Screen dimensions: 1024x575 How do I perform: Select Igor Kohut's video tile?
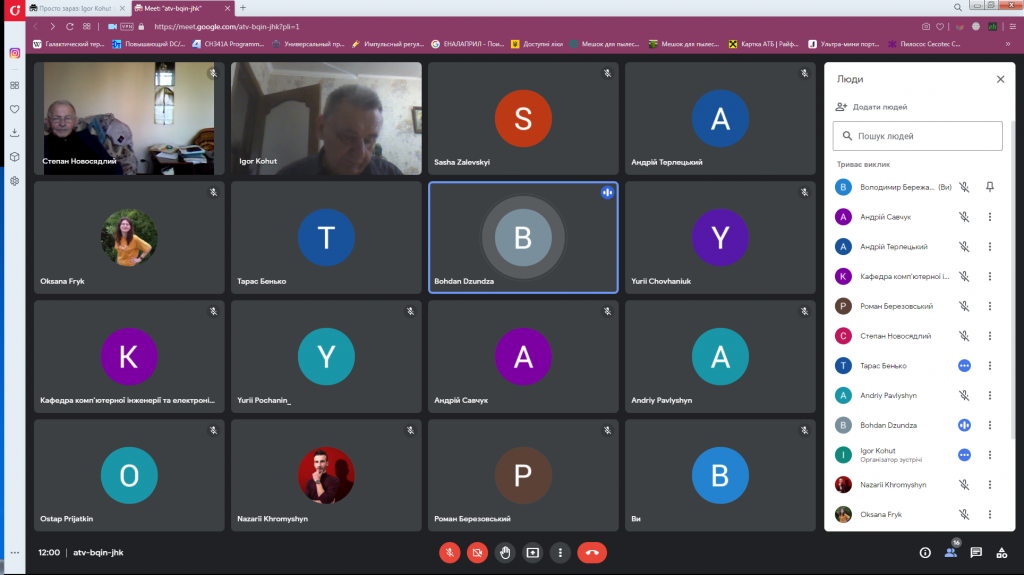pyautogui.click(x=326, y=118)
